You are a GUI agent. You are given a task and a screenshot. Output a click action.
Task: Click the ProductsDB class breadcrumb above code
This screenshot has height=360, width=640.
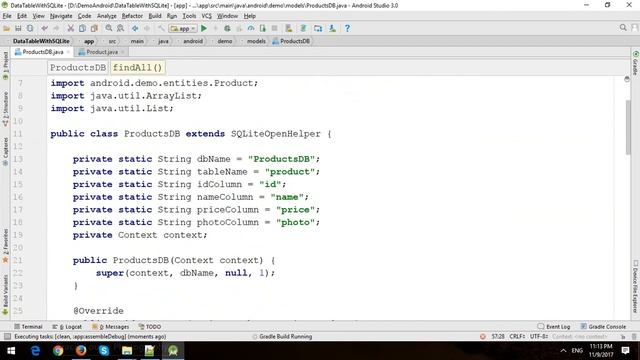[x=78, y=68]
